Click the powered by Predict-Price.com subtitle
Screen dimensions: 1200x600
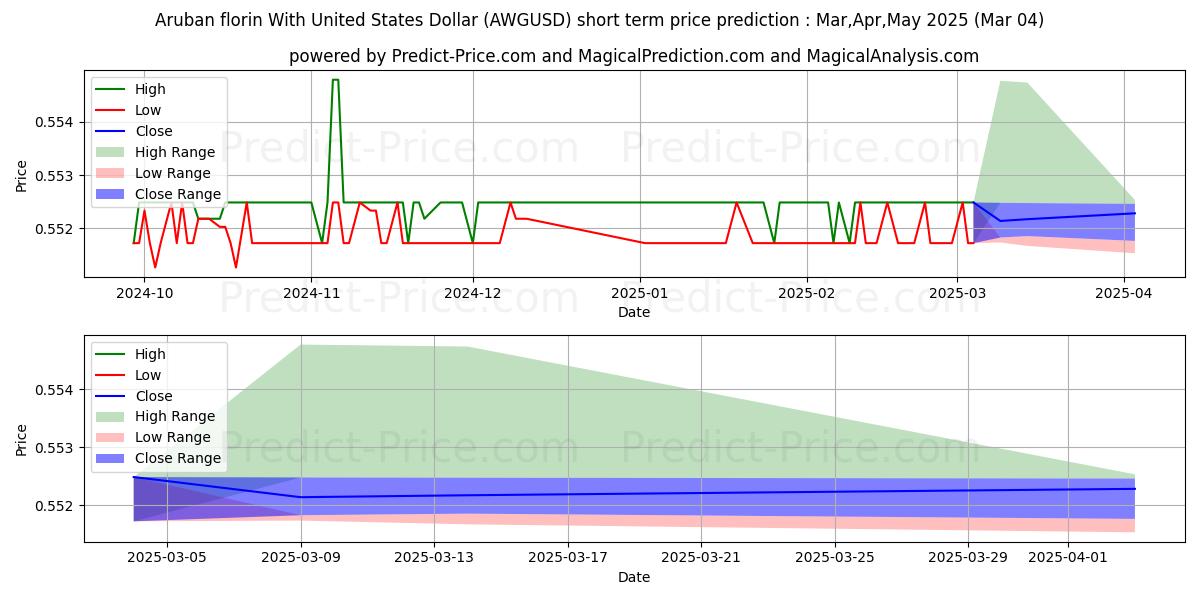(634, 56)
